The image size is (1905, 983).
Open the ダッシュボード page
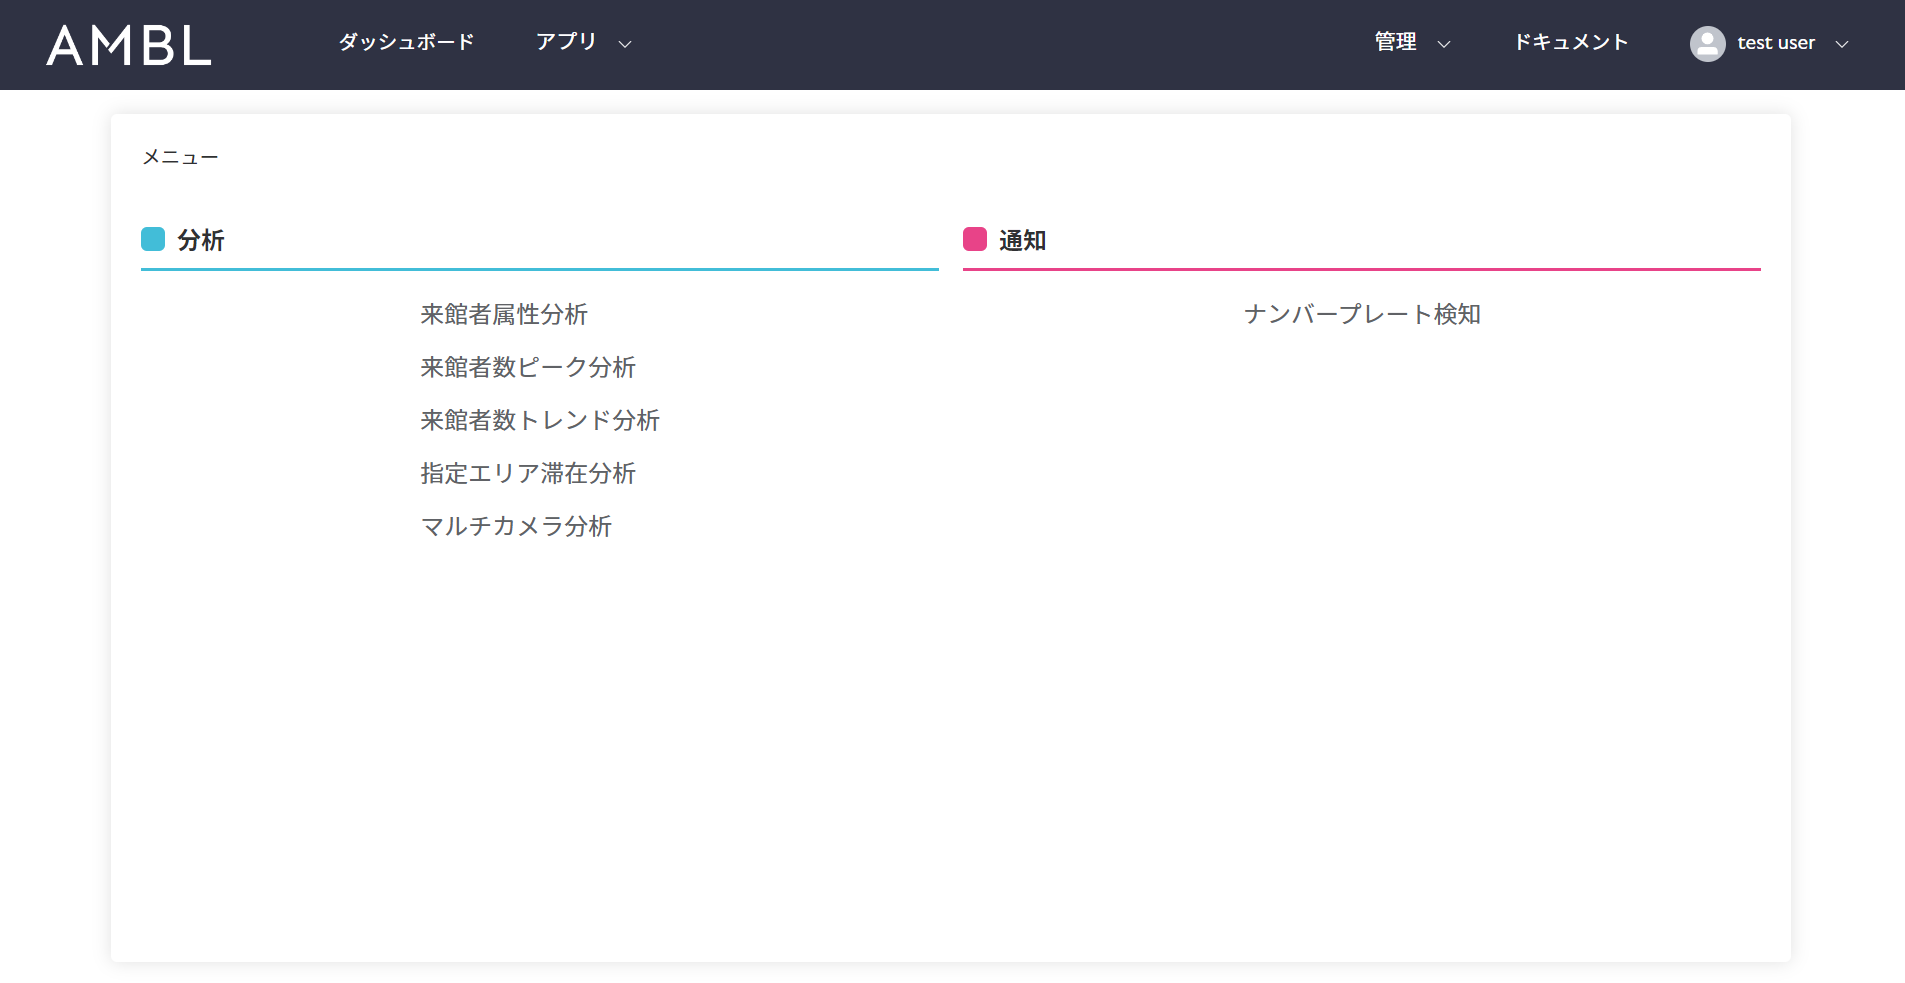point(406,42)
